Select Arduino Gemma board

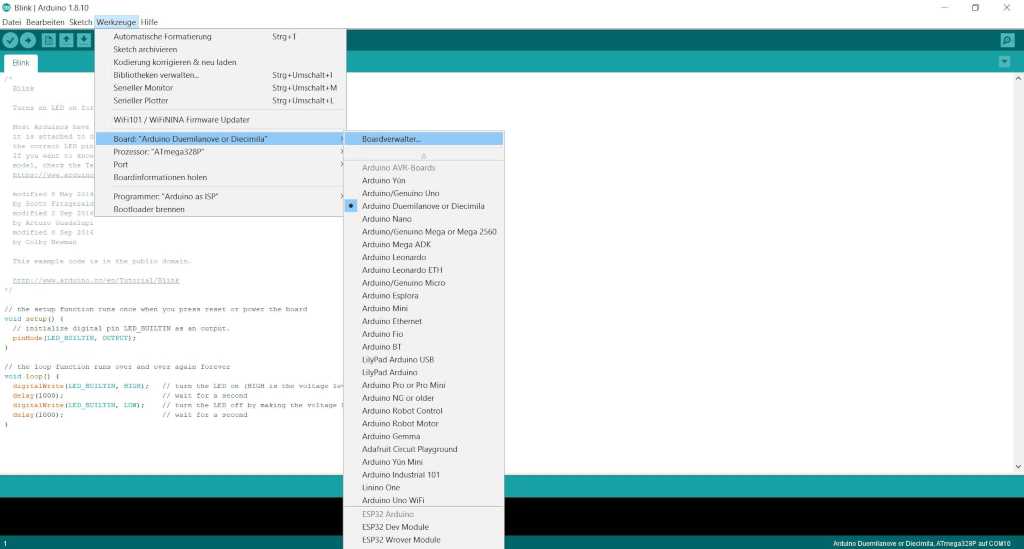(424, 437)
